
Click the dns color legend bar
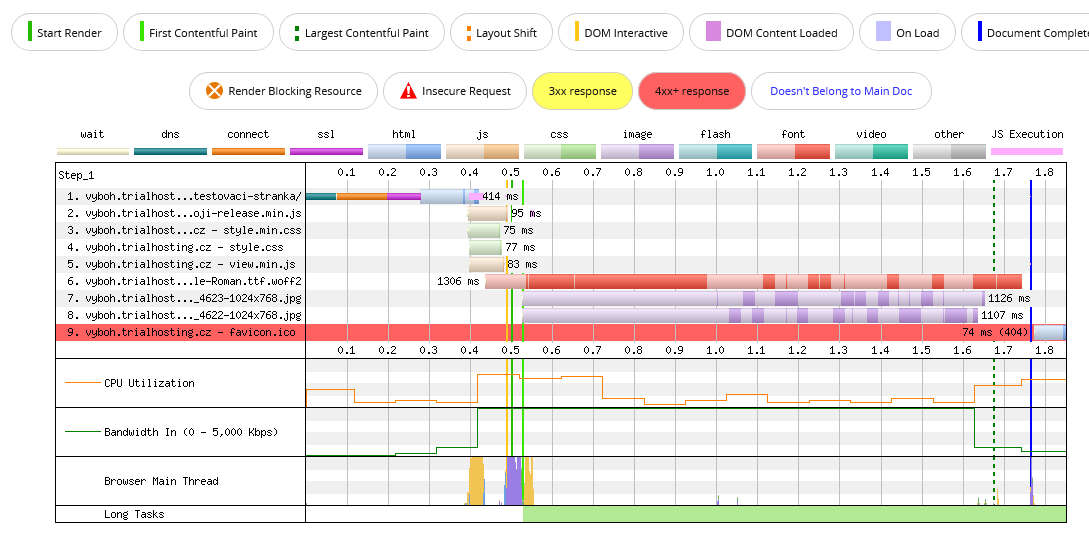pos(170,151)
